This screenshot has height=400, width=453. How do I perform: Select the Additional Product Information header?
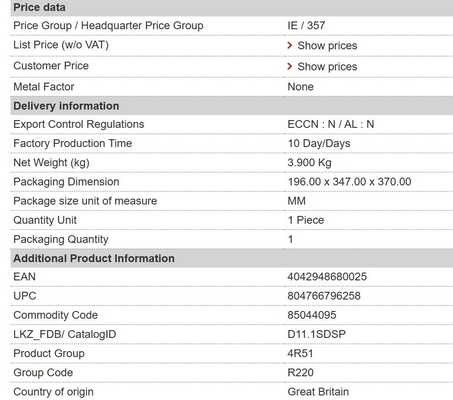coord(232,258)
